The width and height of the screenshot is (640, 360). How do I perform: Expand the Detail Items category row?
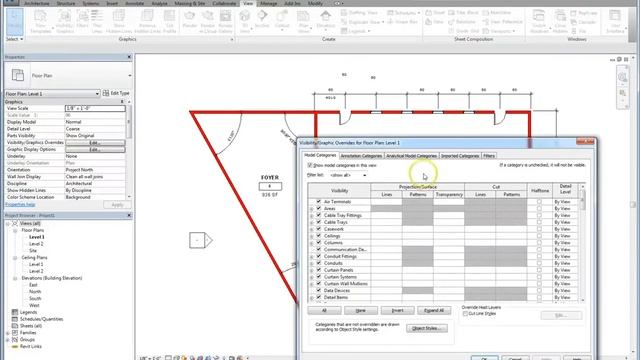pos(311,298)
